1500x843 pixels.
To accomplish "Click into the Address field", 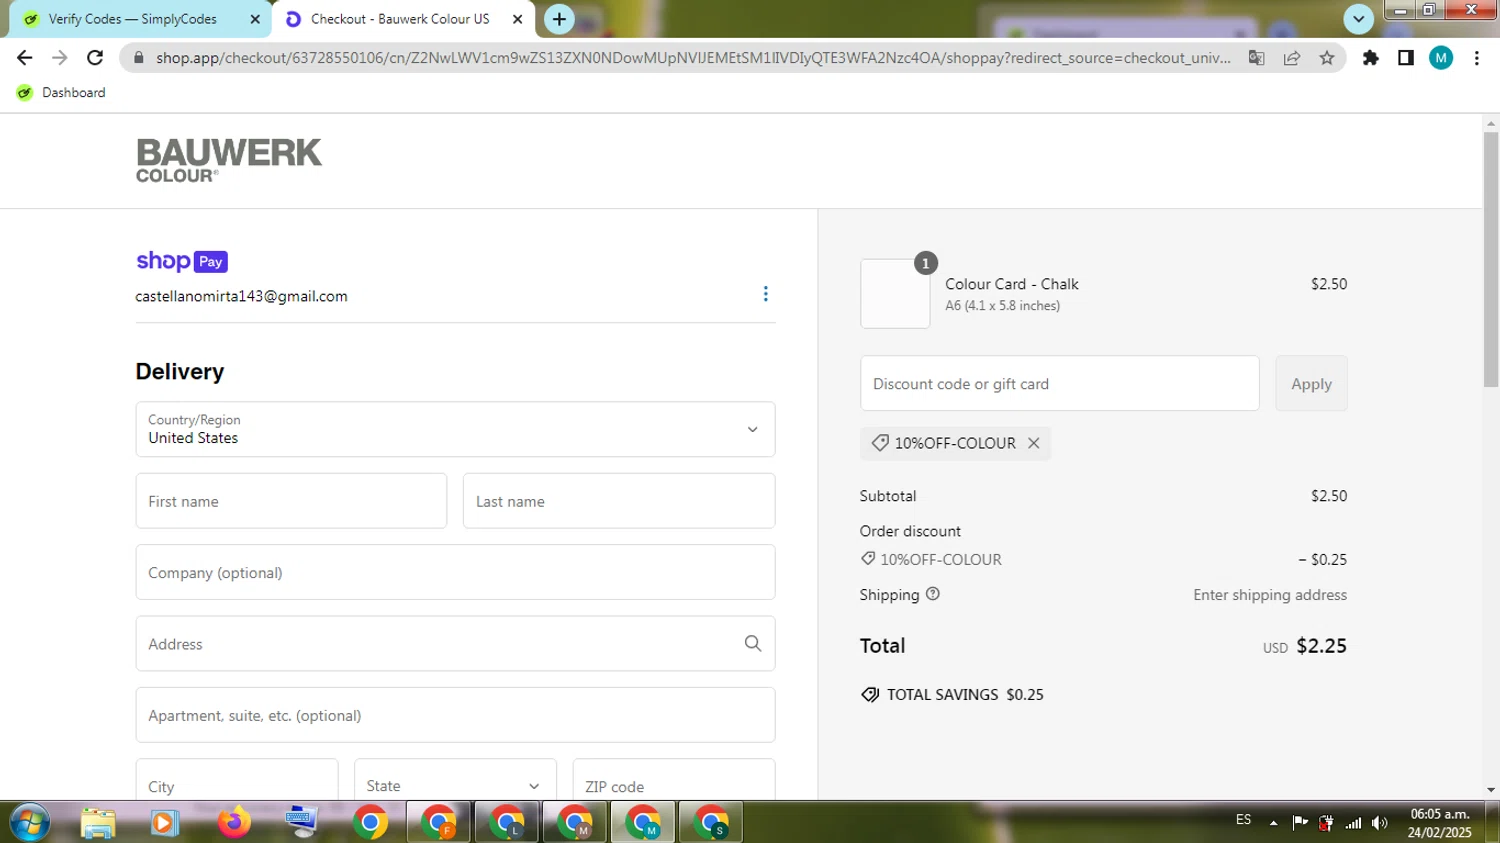I will point(455,644).
